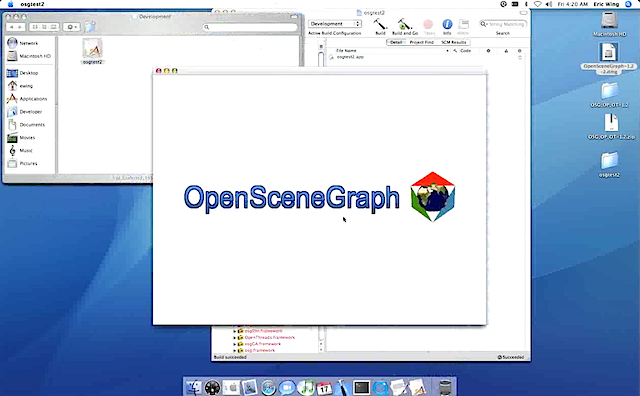This screenshot has height=396, width=640.
Task: Open Pictures in the Finder sidebar
Action: 22,163
